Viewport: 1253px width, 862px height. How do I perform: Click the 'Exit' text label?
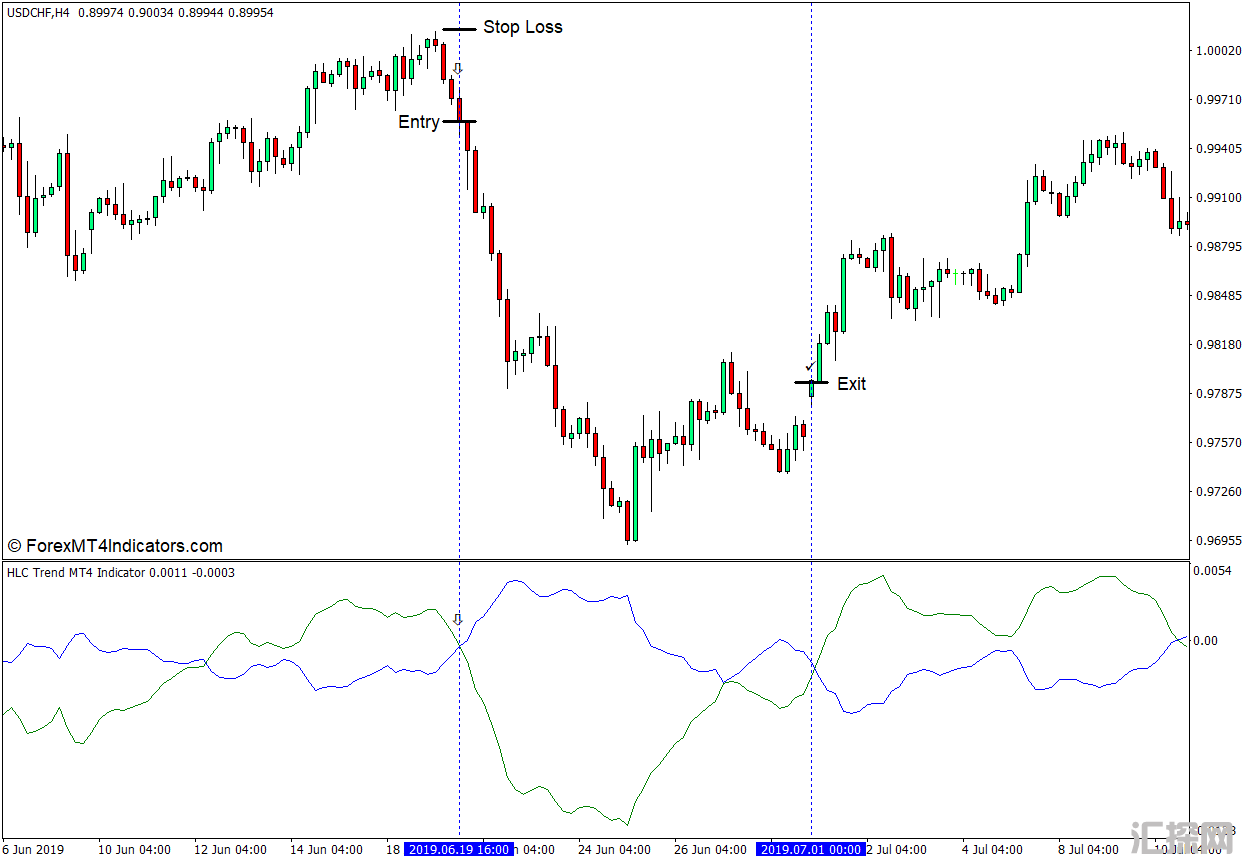[x=851, y=384]
